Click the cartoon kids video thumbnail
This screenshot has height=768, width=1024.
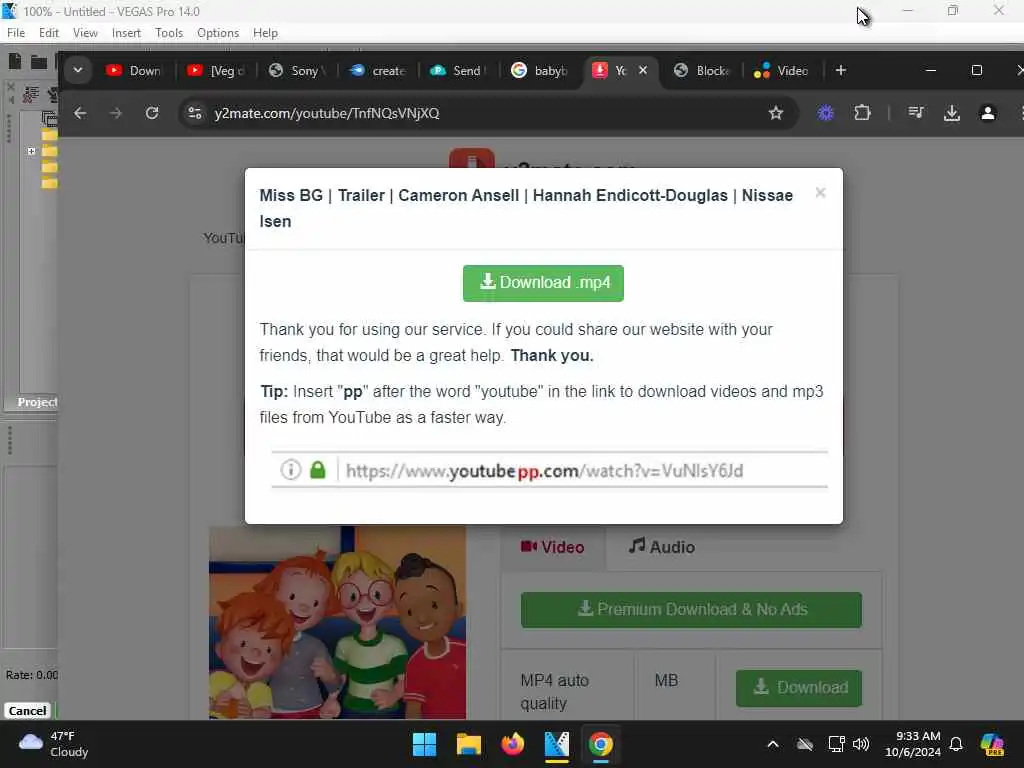pos(338,622)
